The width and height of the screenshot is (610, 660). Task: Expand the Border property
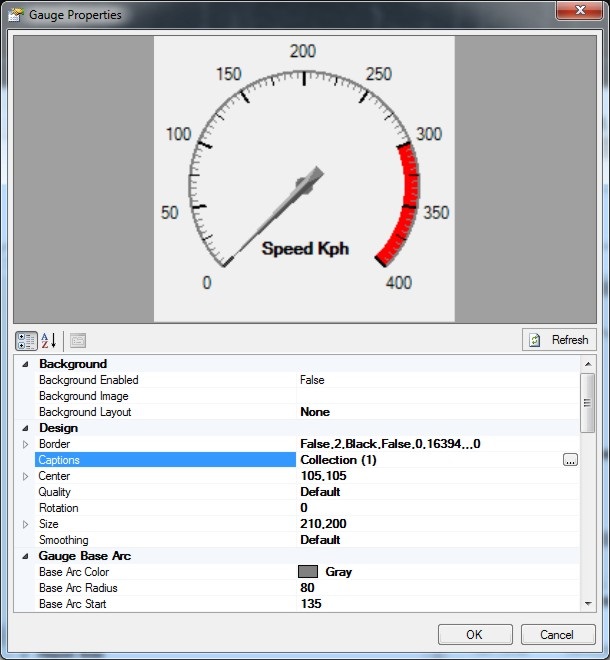click(x=26, y=444)
